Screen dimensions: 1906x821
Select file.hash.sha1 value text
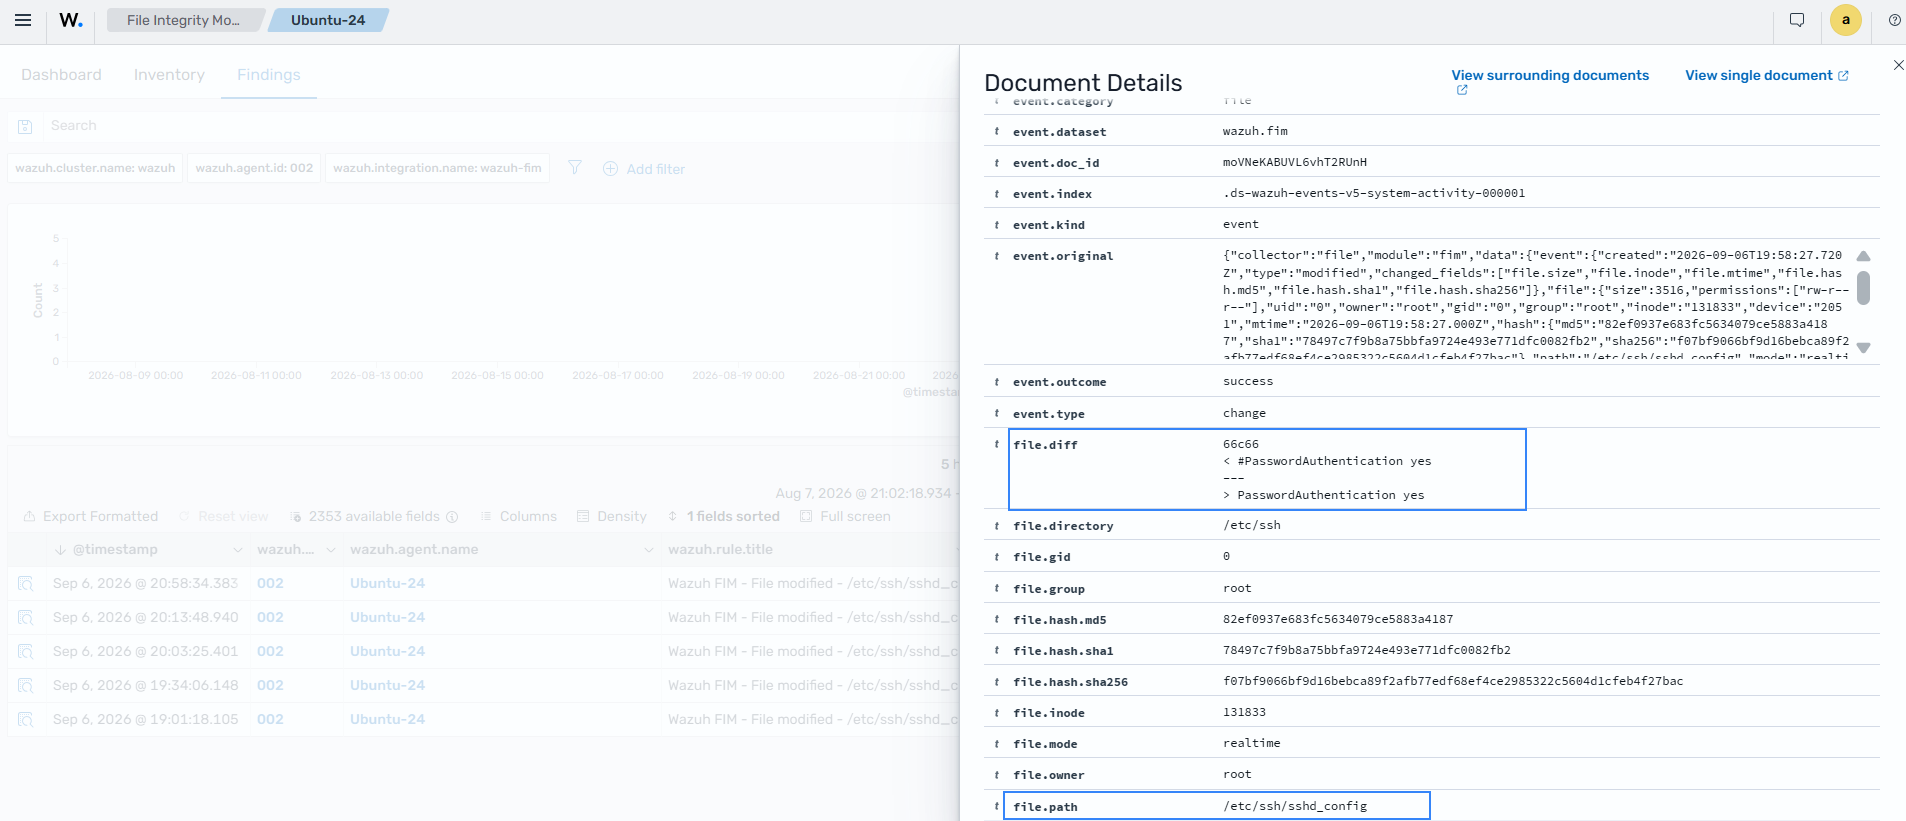(x=1366, y=650)
